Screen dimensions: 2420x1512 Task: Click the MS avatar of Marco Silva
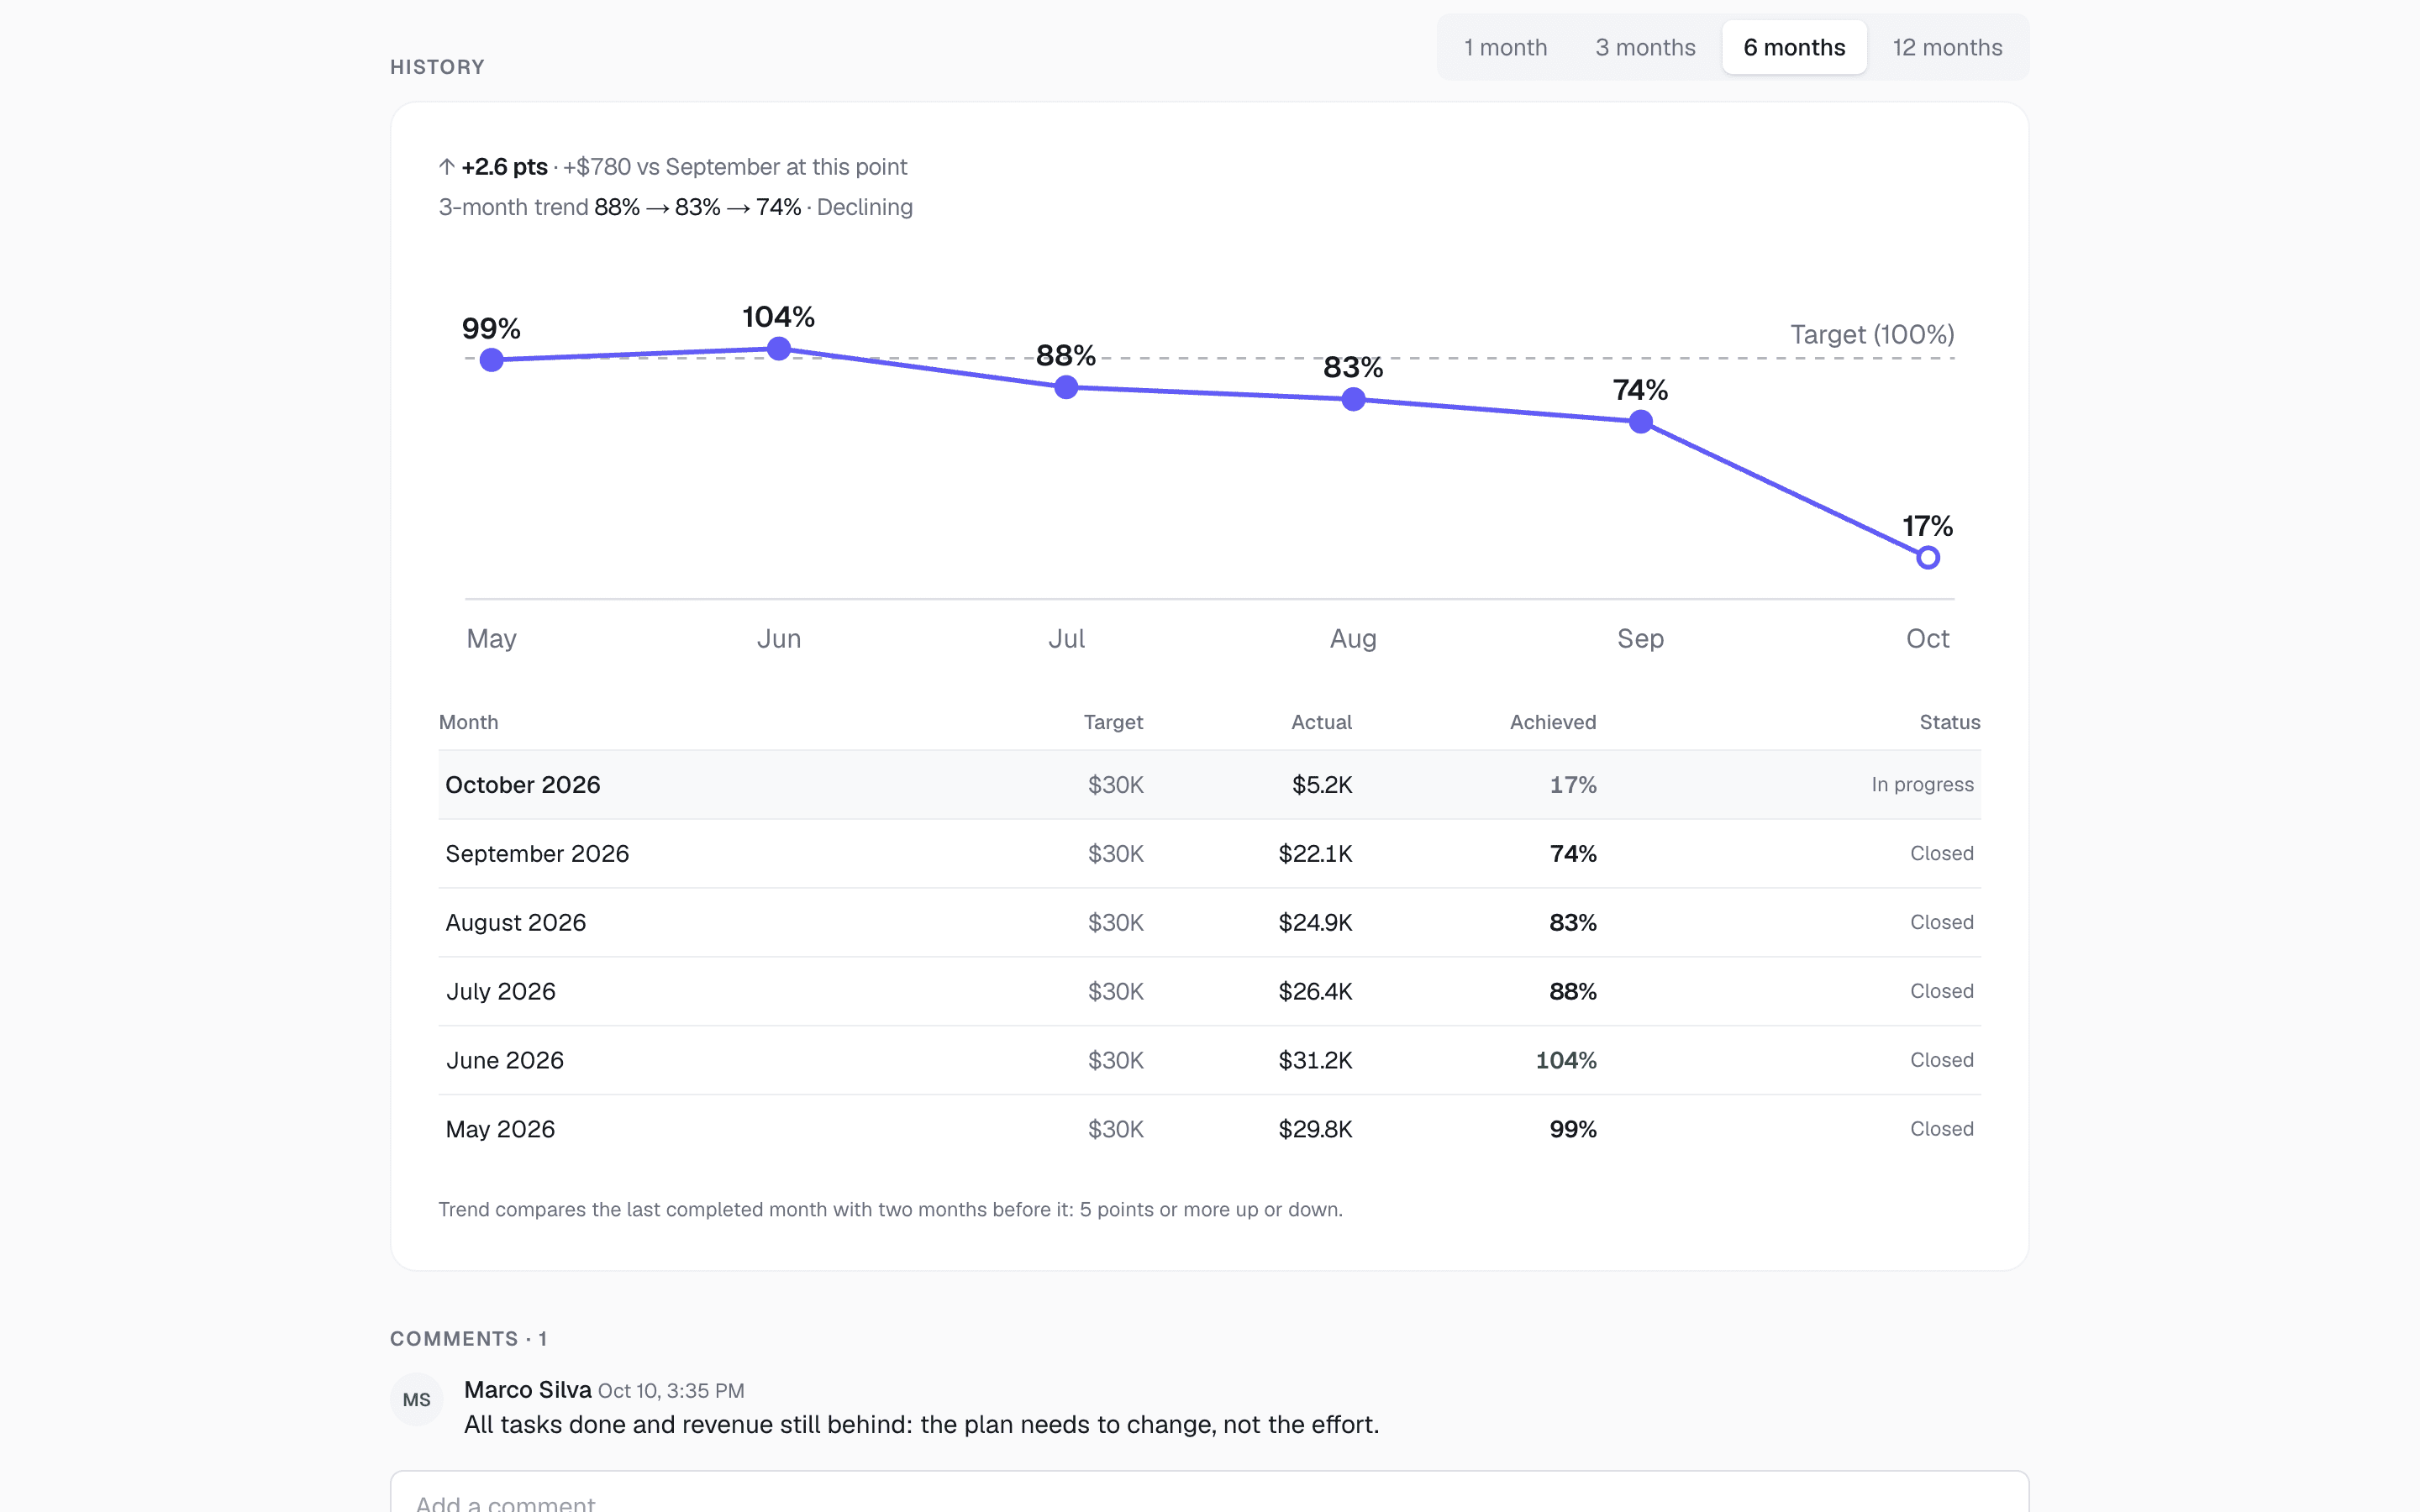417,1399
